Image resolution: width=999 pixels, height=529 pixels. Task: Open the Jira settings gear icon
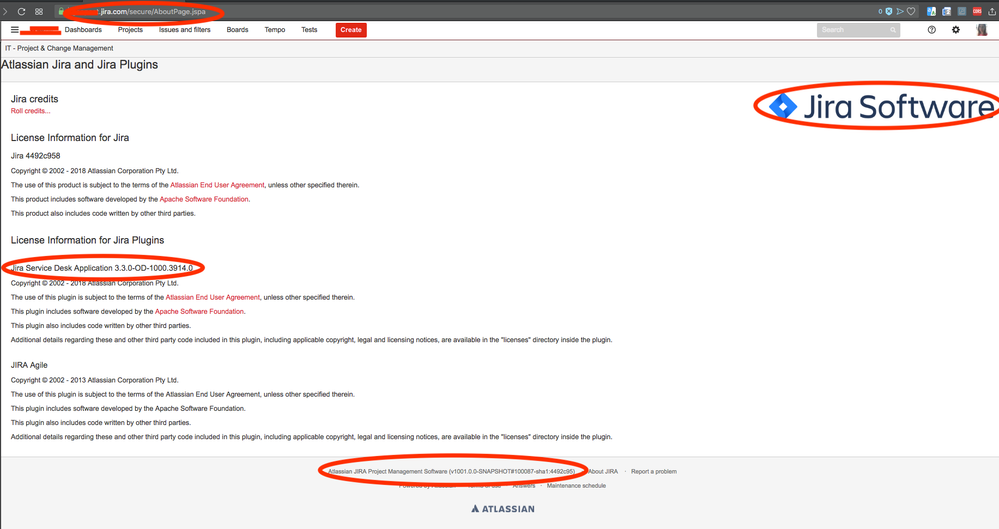click(x=956, y=29)
